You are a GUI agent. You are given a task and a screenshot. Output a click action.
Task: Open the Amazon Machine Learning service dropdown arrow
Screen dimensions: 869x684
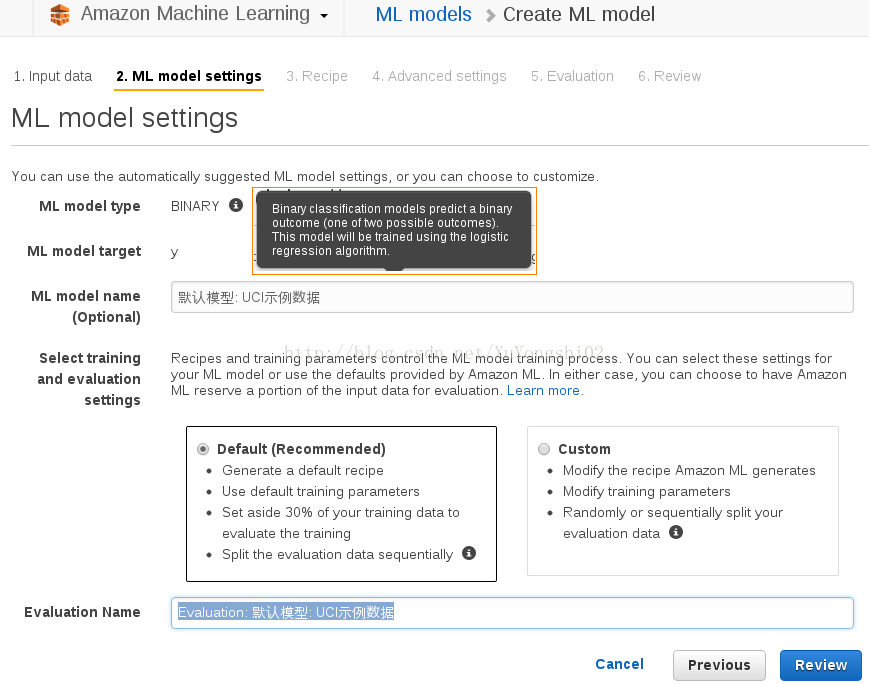click(x=324, y=16)
